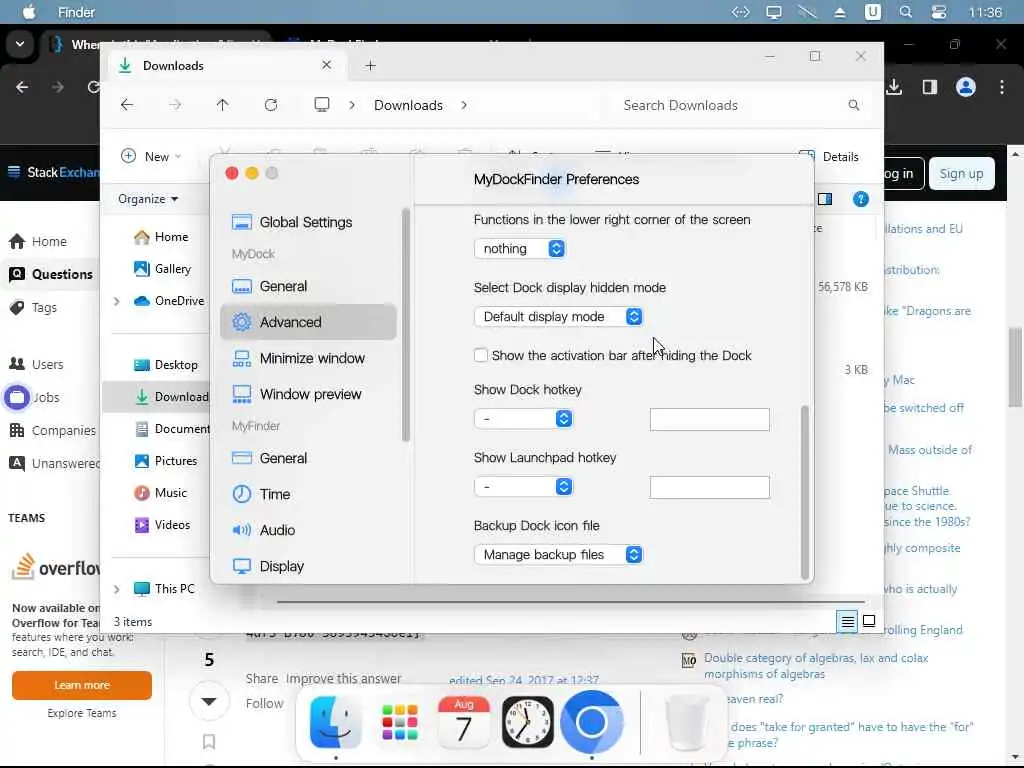Click the downvote arrow under score 5
Image resolution: width=1024 pixels, height=768 pixels.
click(209, 701)
